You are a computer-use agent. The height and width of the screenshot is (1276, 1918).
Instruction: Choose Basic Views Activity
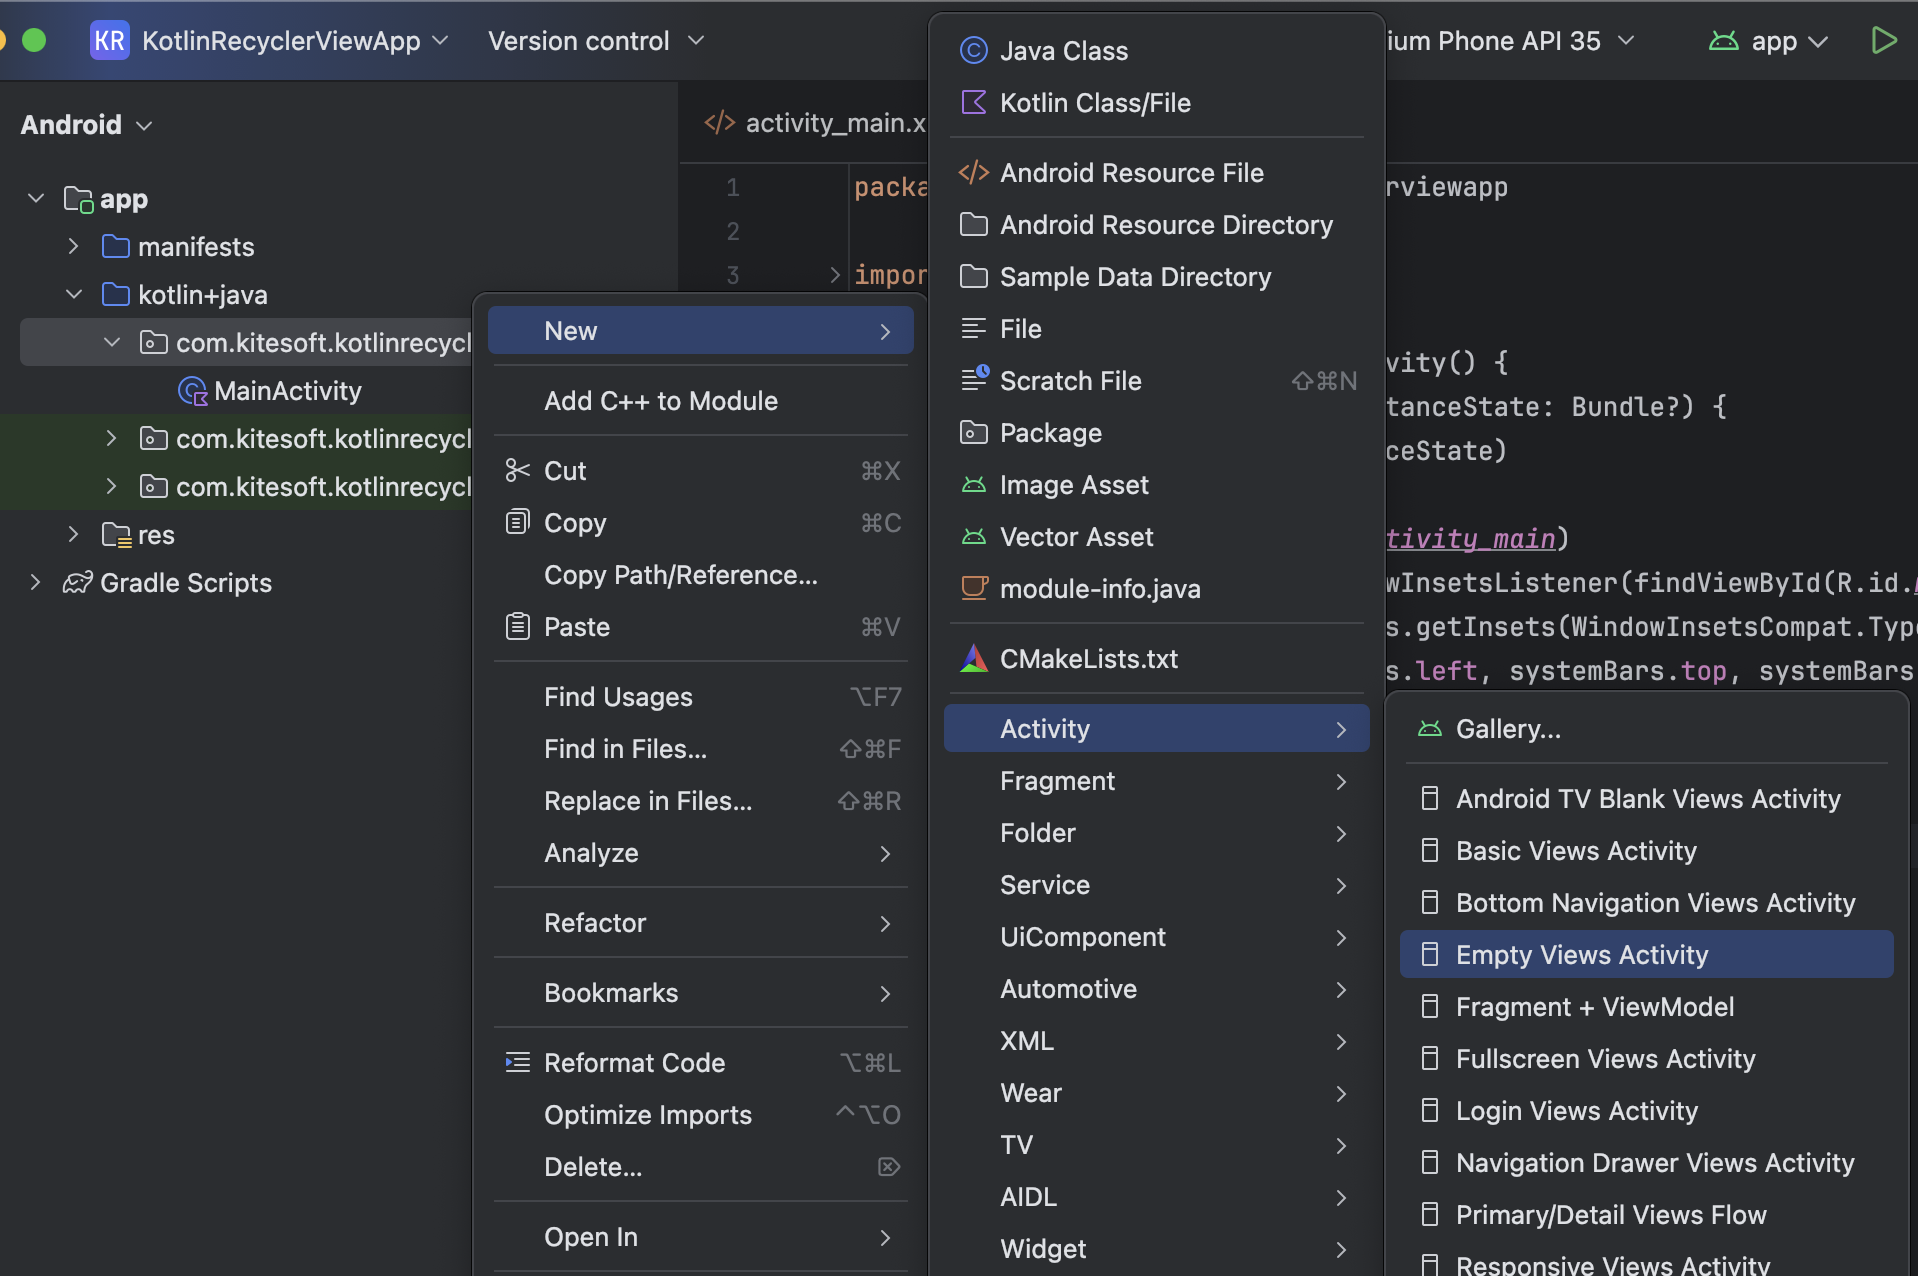tap(1646, 851)
